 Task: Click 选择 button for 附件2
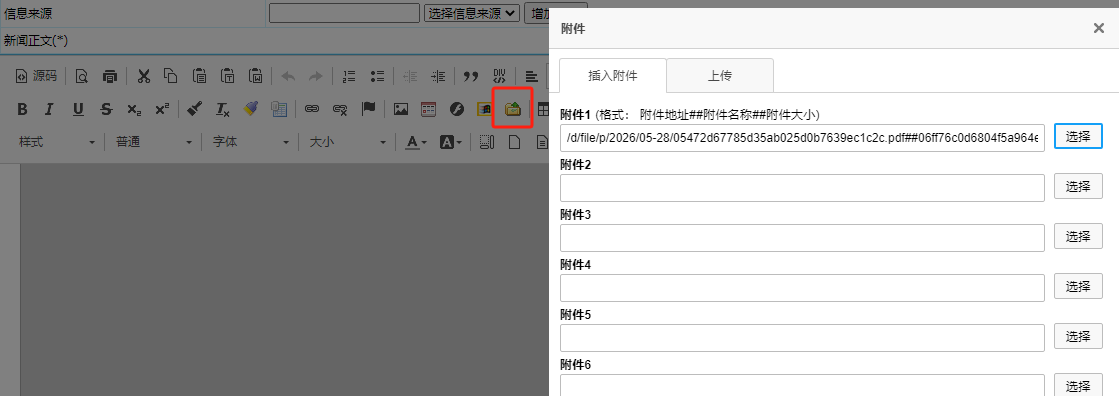click(x=1078, y=186)
